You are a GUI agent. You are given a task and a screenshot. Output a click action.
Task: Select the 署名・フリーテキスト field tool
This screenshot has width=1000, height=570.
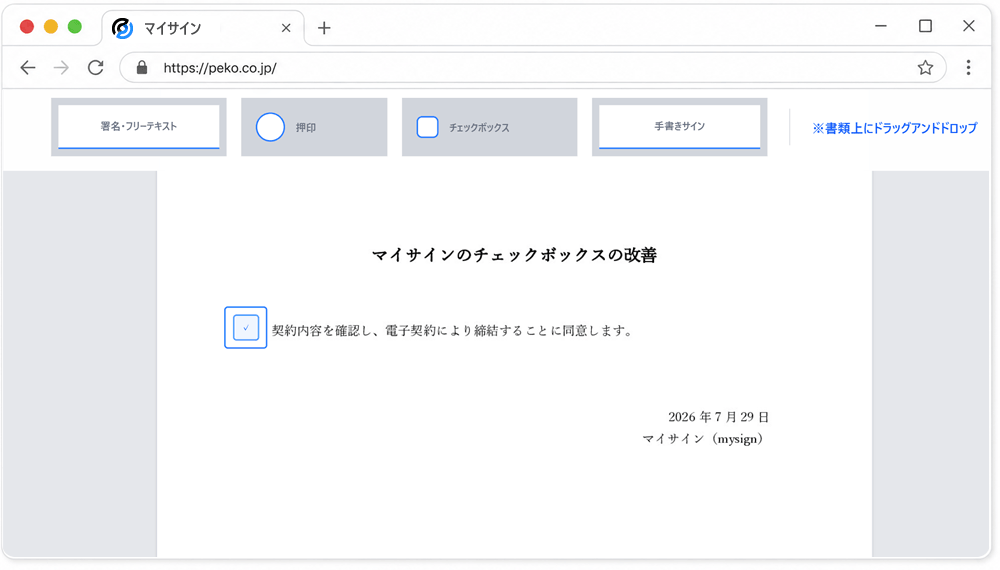point(138,127)
